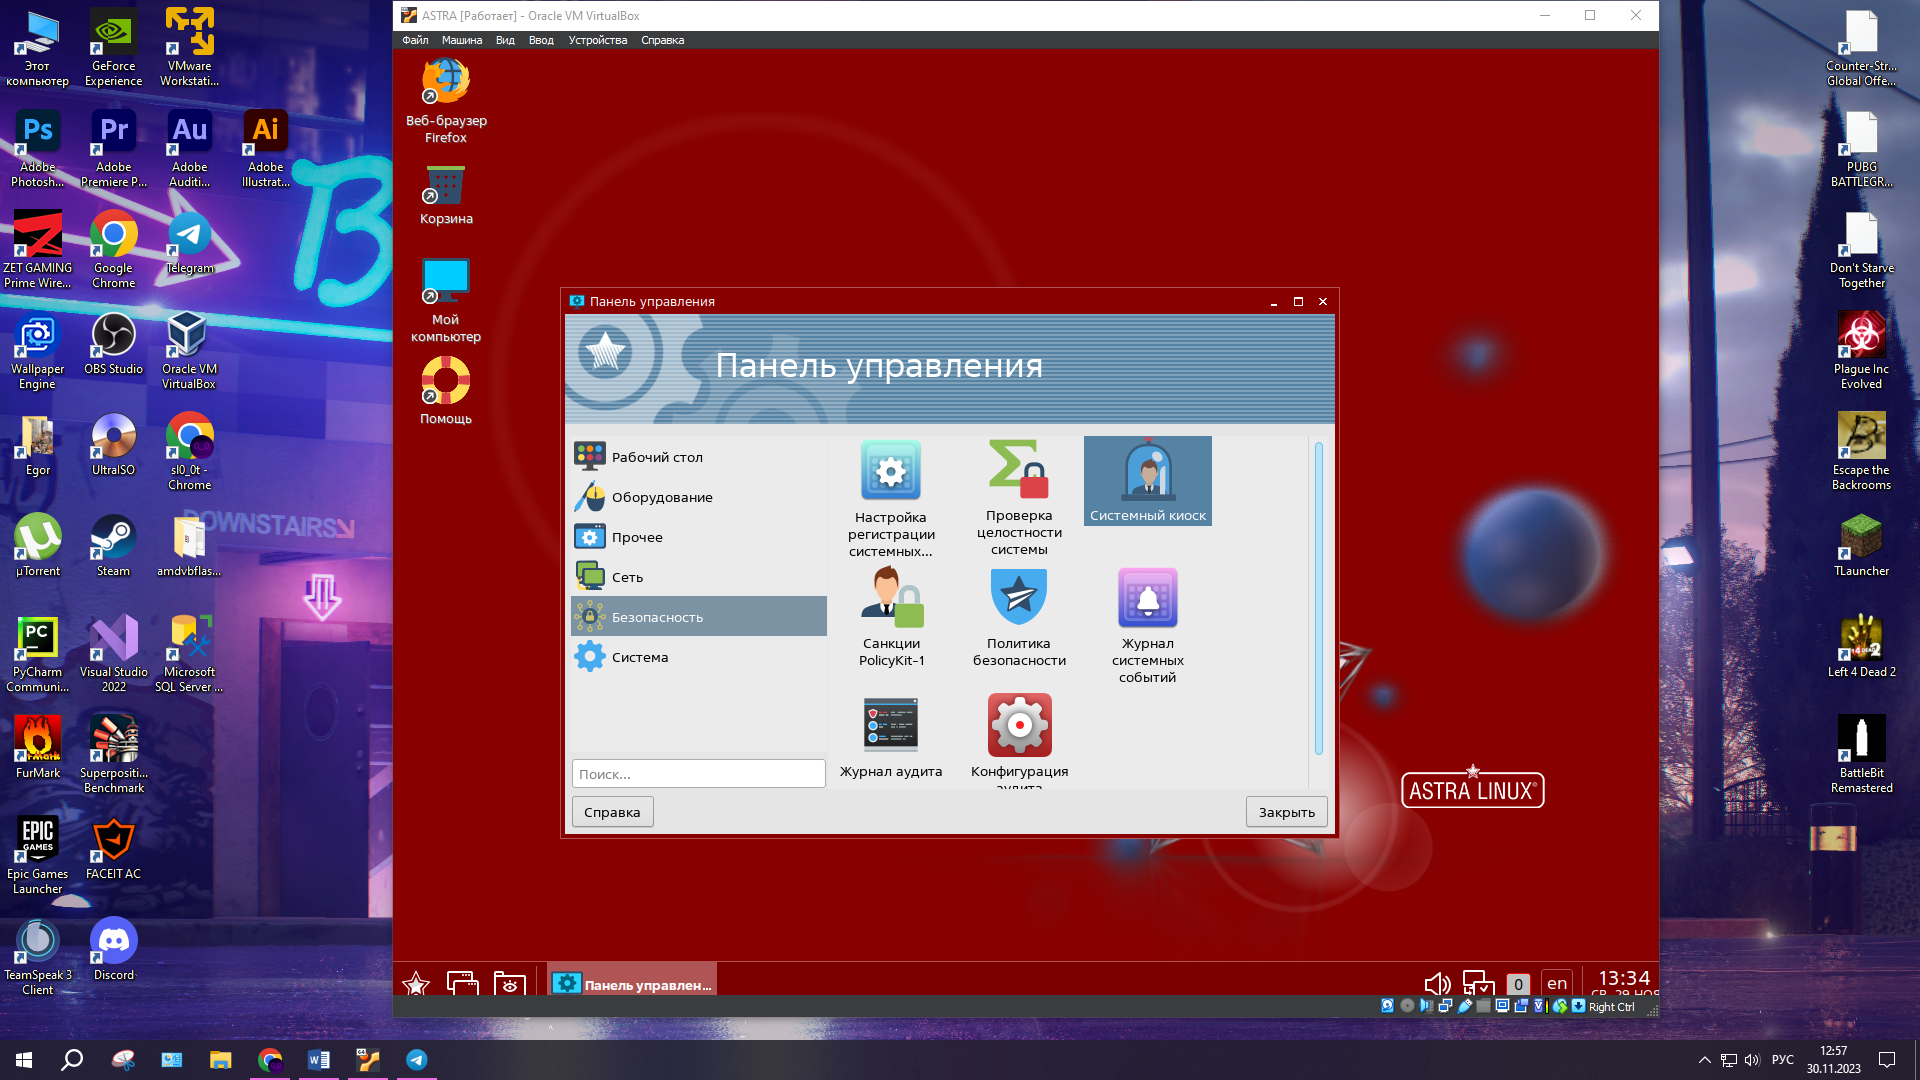This screenshot has width=1920, height=1080.
Task: Open Помощь icon on Astra desktop
Action: coord(446,390)
